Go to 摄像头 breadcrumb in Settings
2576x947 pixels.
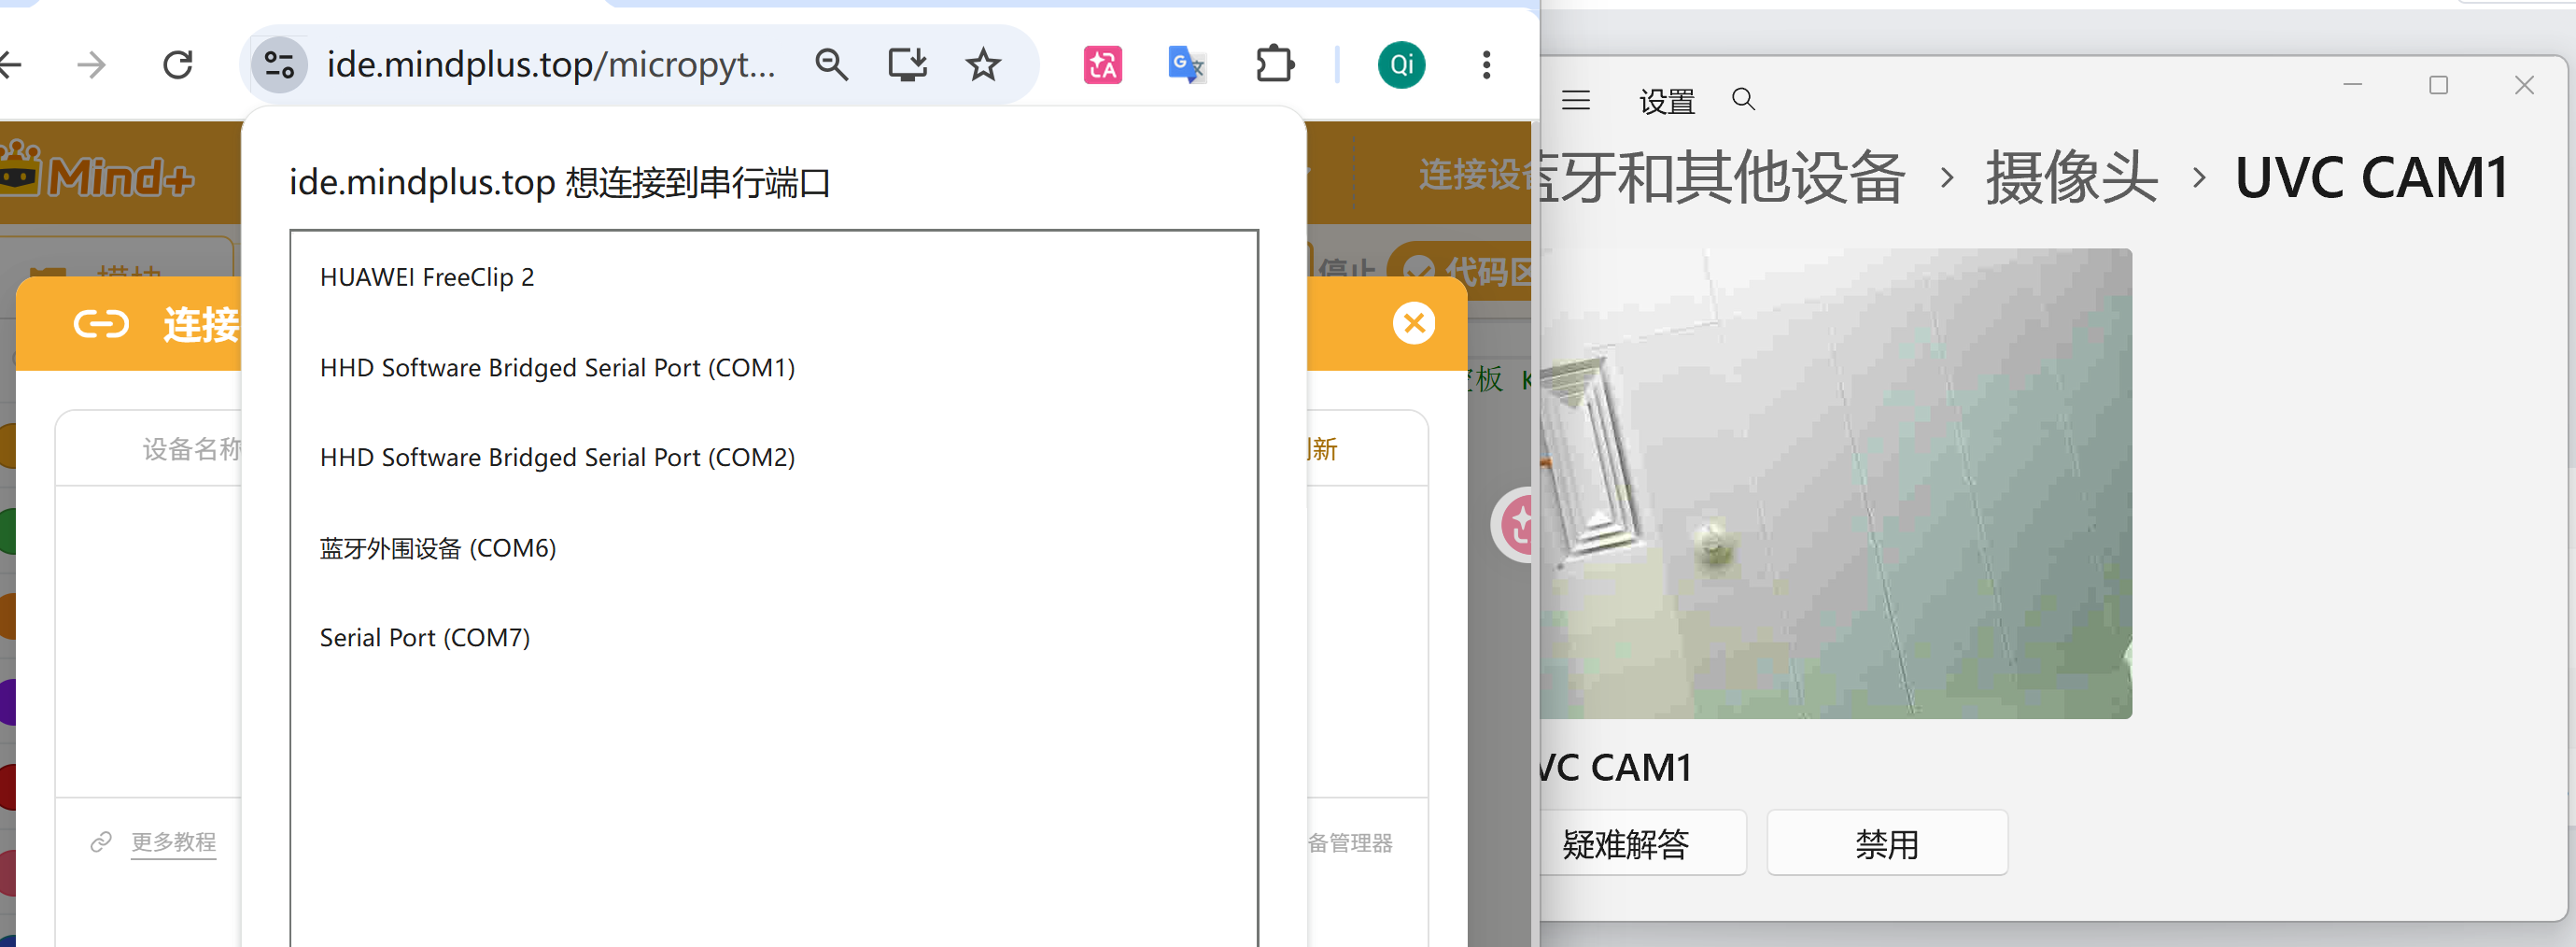click(x=2071, y=178)
